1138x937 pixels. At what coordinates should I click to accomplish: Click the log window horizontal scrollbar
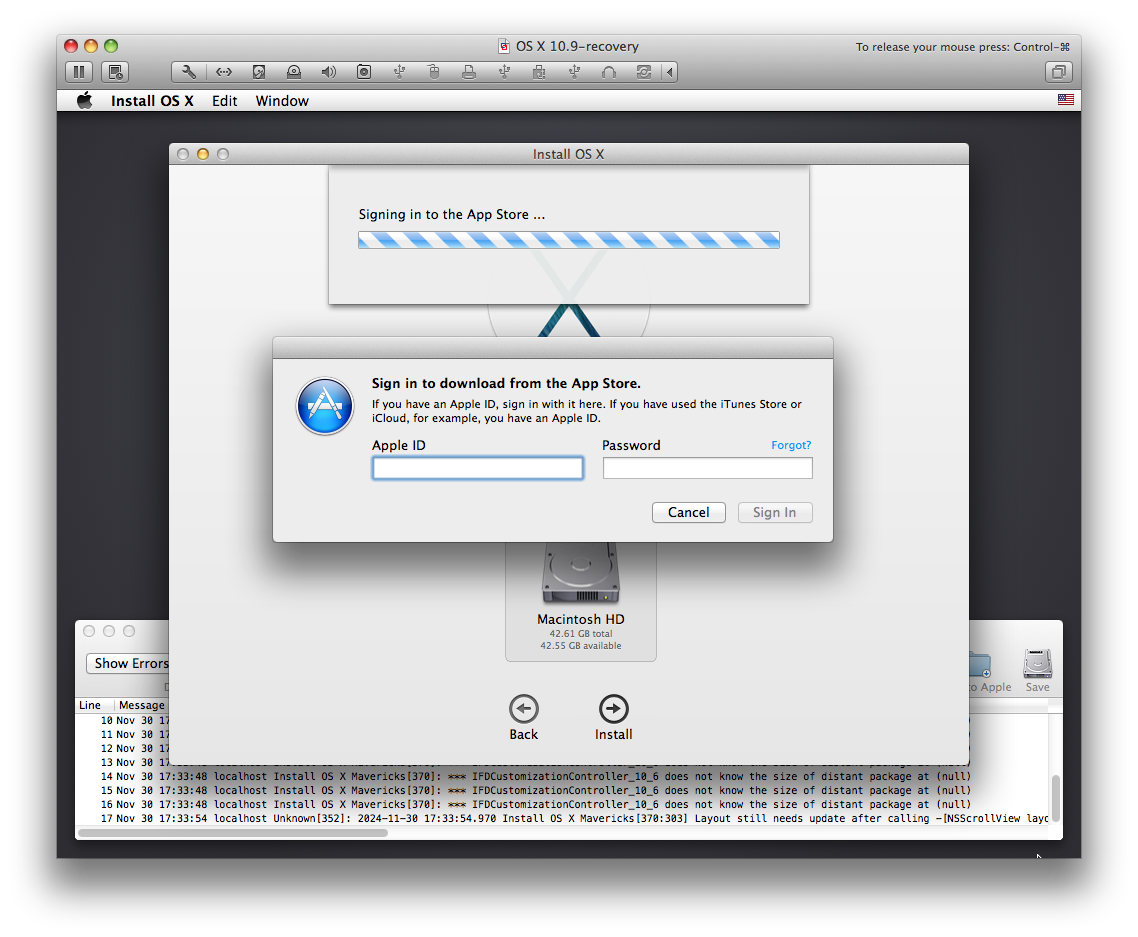pos(232,832)
